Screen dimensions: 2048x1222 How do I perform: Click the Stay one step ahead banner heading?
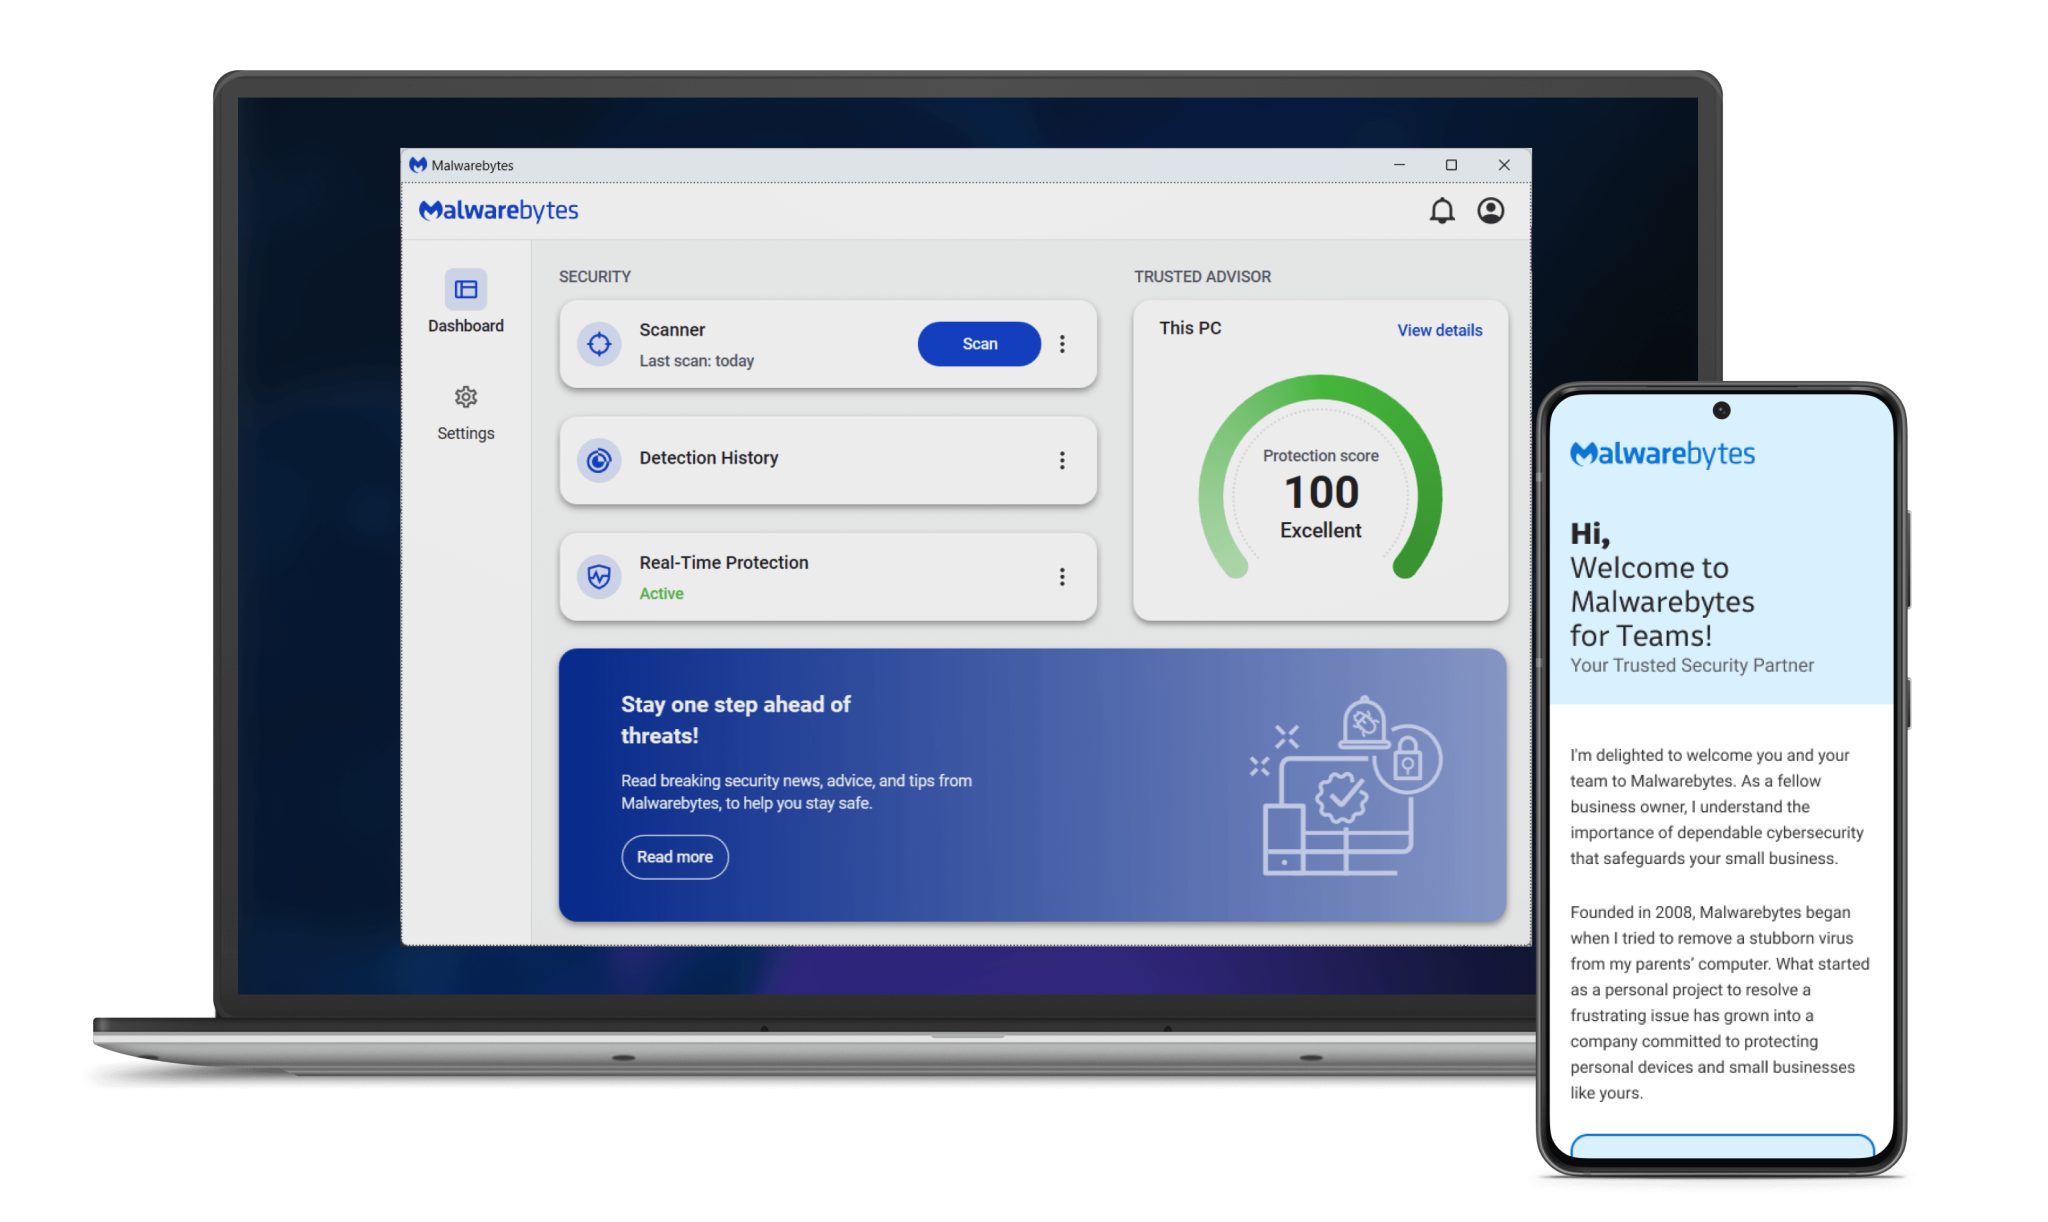coord(735,720)
